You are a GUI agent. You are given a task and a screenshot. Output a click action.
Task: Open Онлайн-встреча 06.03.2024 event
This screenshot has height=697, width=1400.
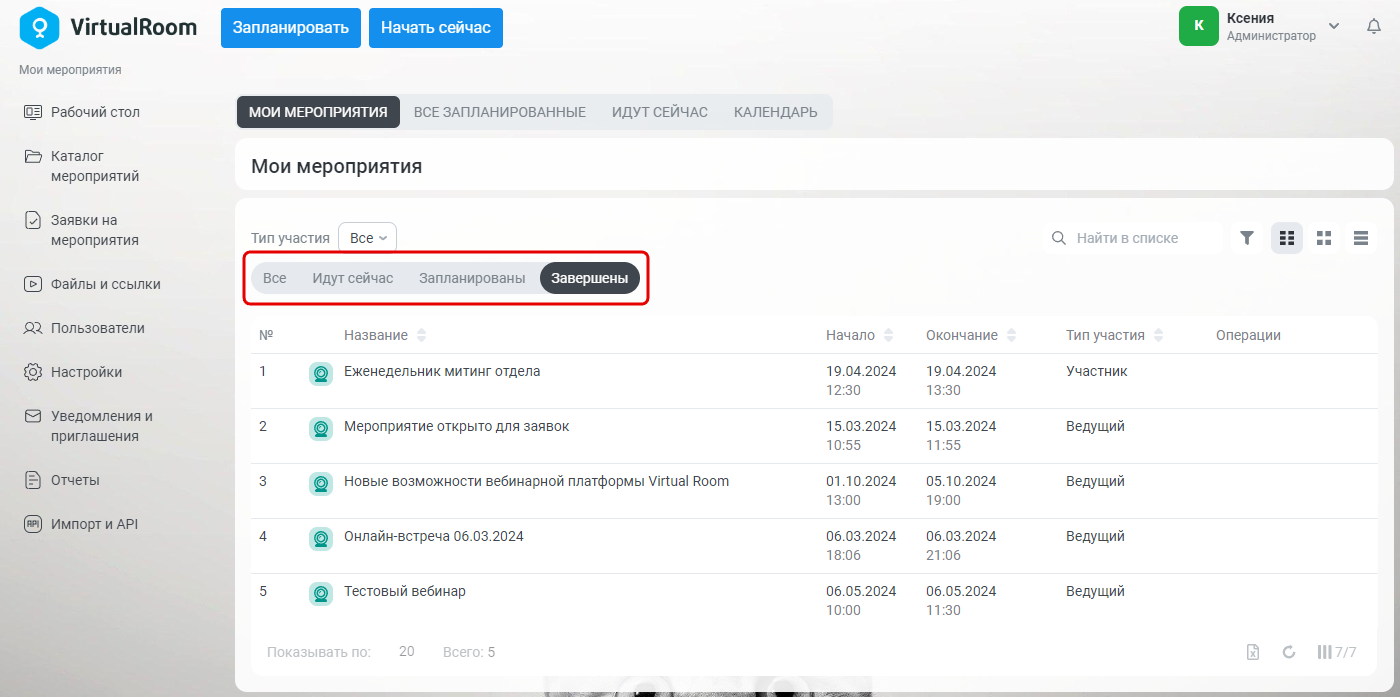434,536
